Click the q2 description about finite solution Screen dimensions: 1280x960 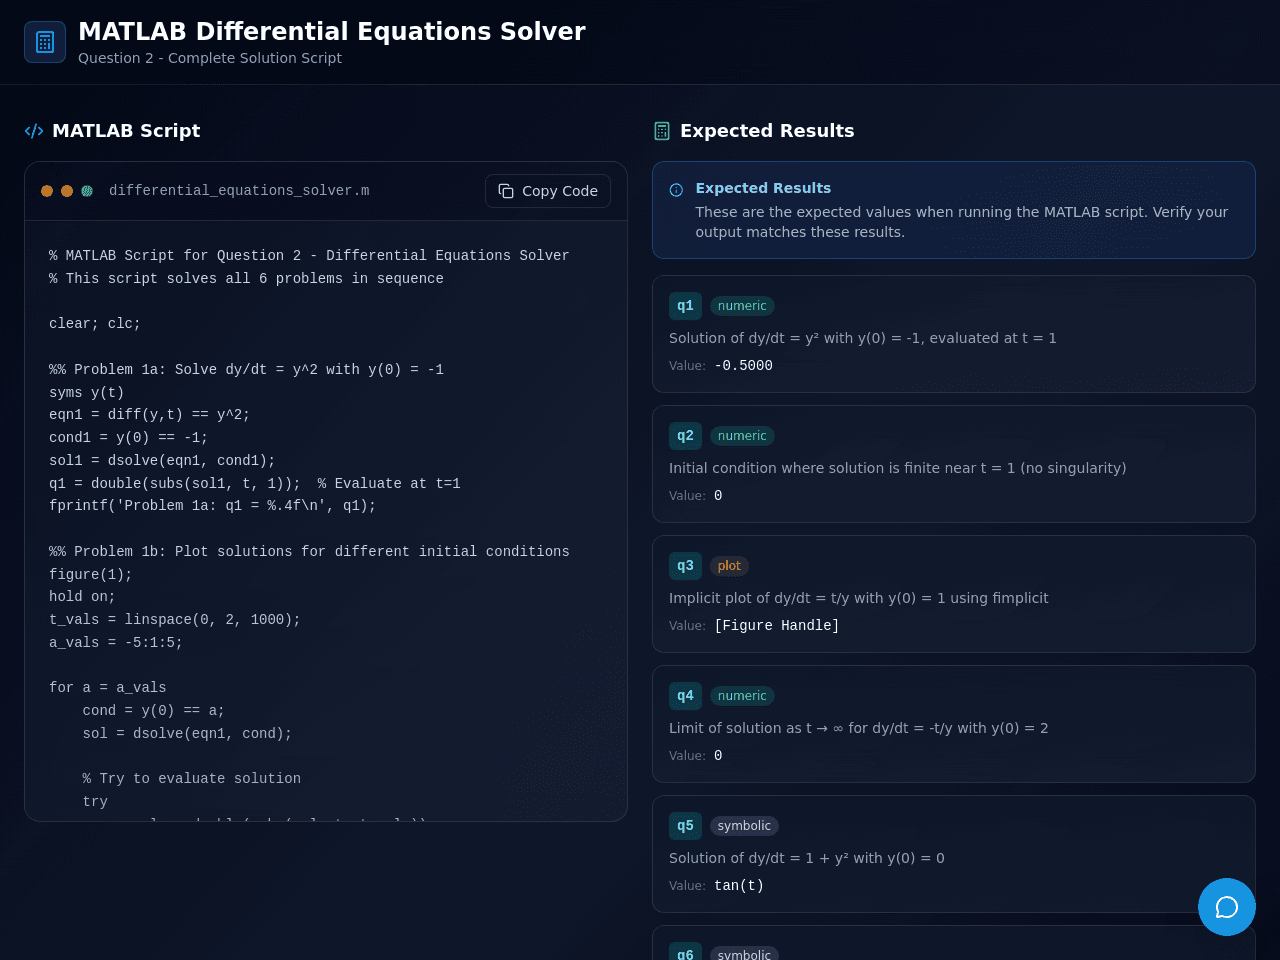pyautogui.click(x=898, y=468)
